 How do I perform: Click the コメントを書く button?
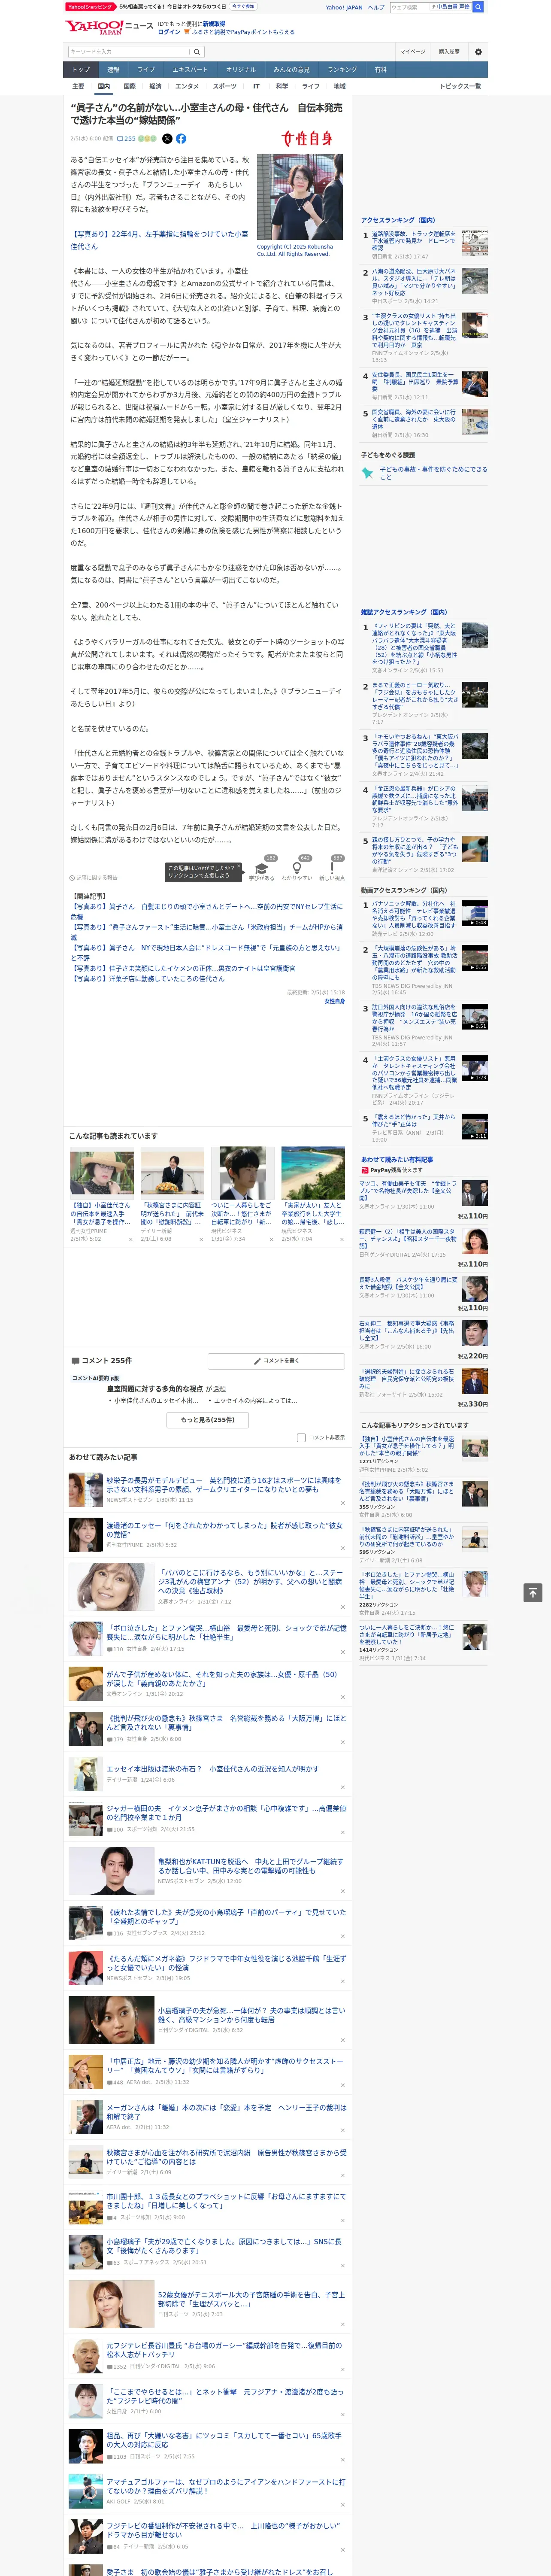click(277, 1360)
